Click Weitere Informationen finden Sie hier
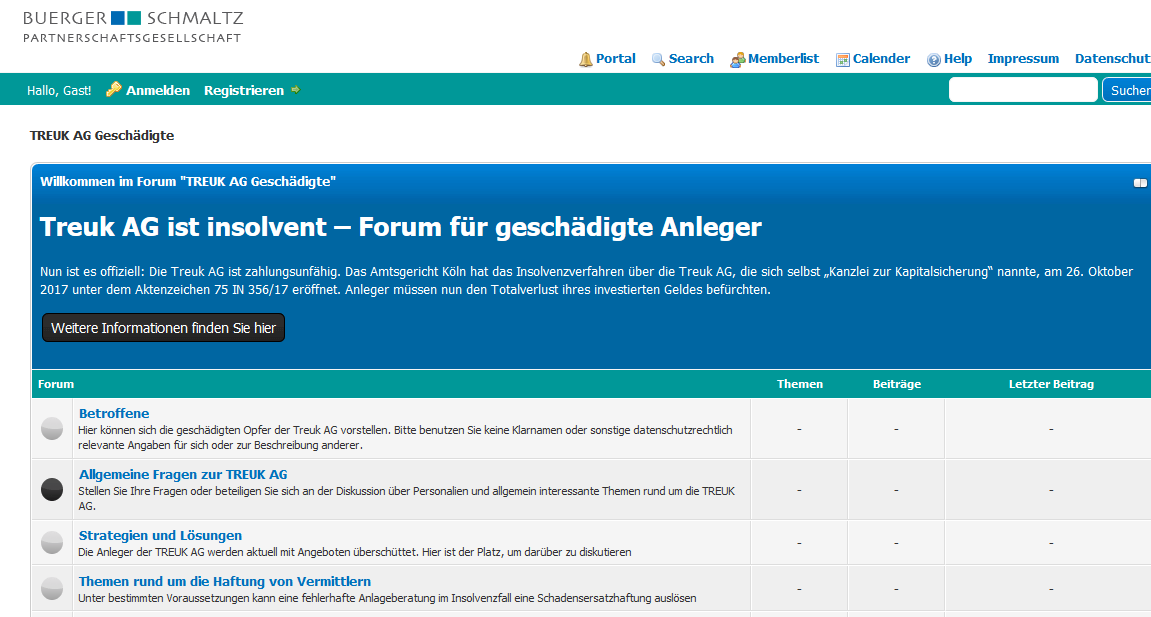 (x=164, y=328)
